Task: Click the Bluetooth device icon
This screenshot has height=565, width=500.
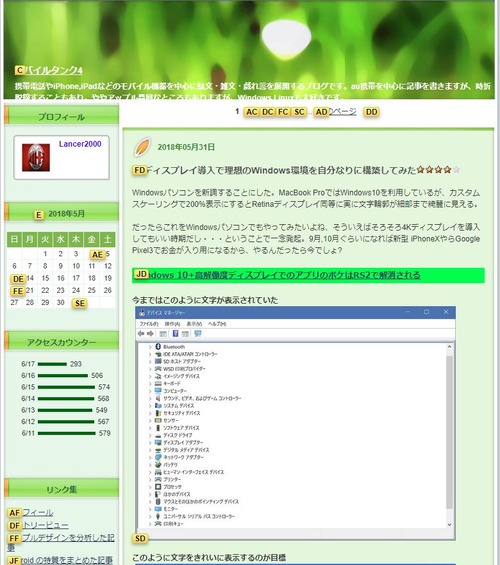Action: [158, 347]
